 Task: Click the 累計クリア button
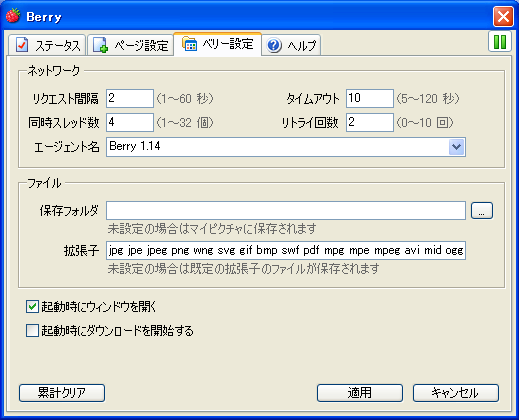62,393
